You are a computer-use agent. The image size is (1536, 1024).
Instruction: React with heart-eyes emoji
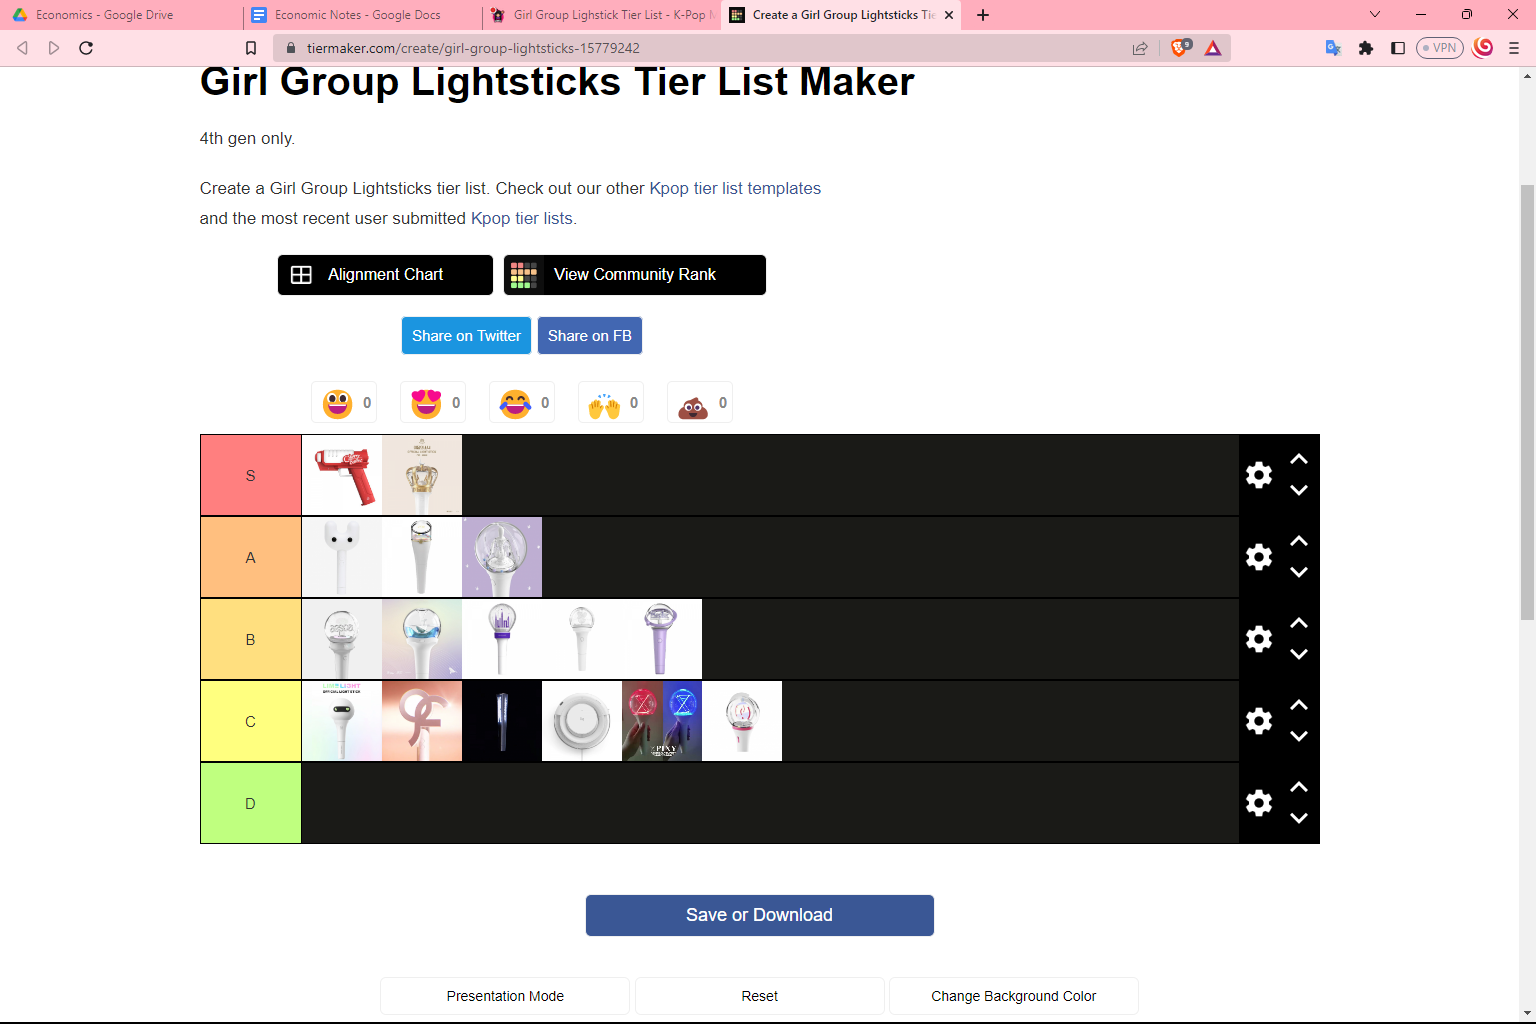click(433, 403)
